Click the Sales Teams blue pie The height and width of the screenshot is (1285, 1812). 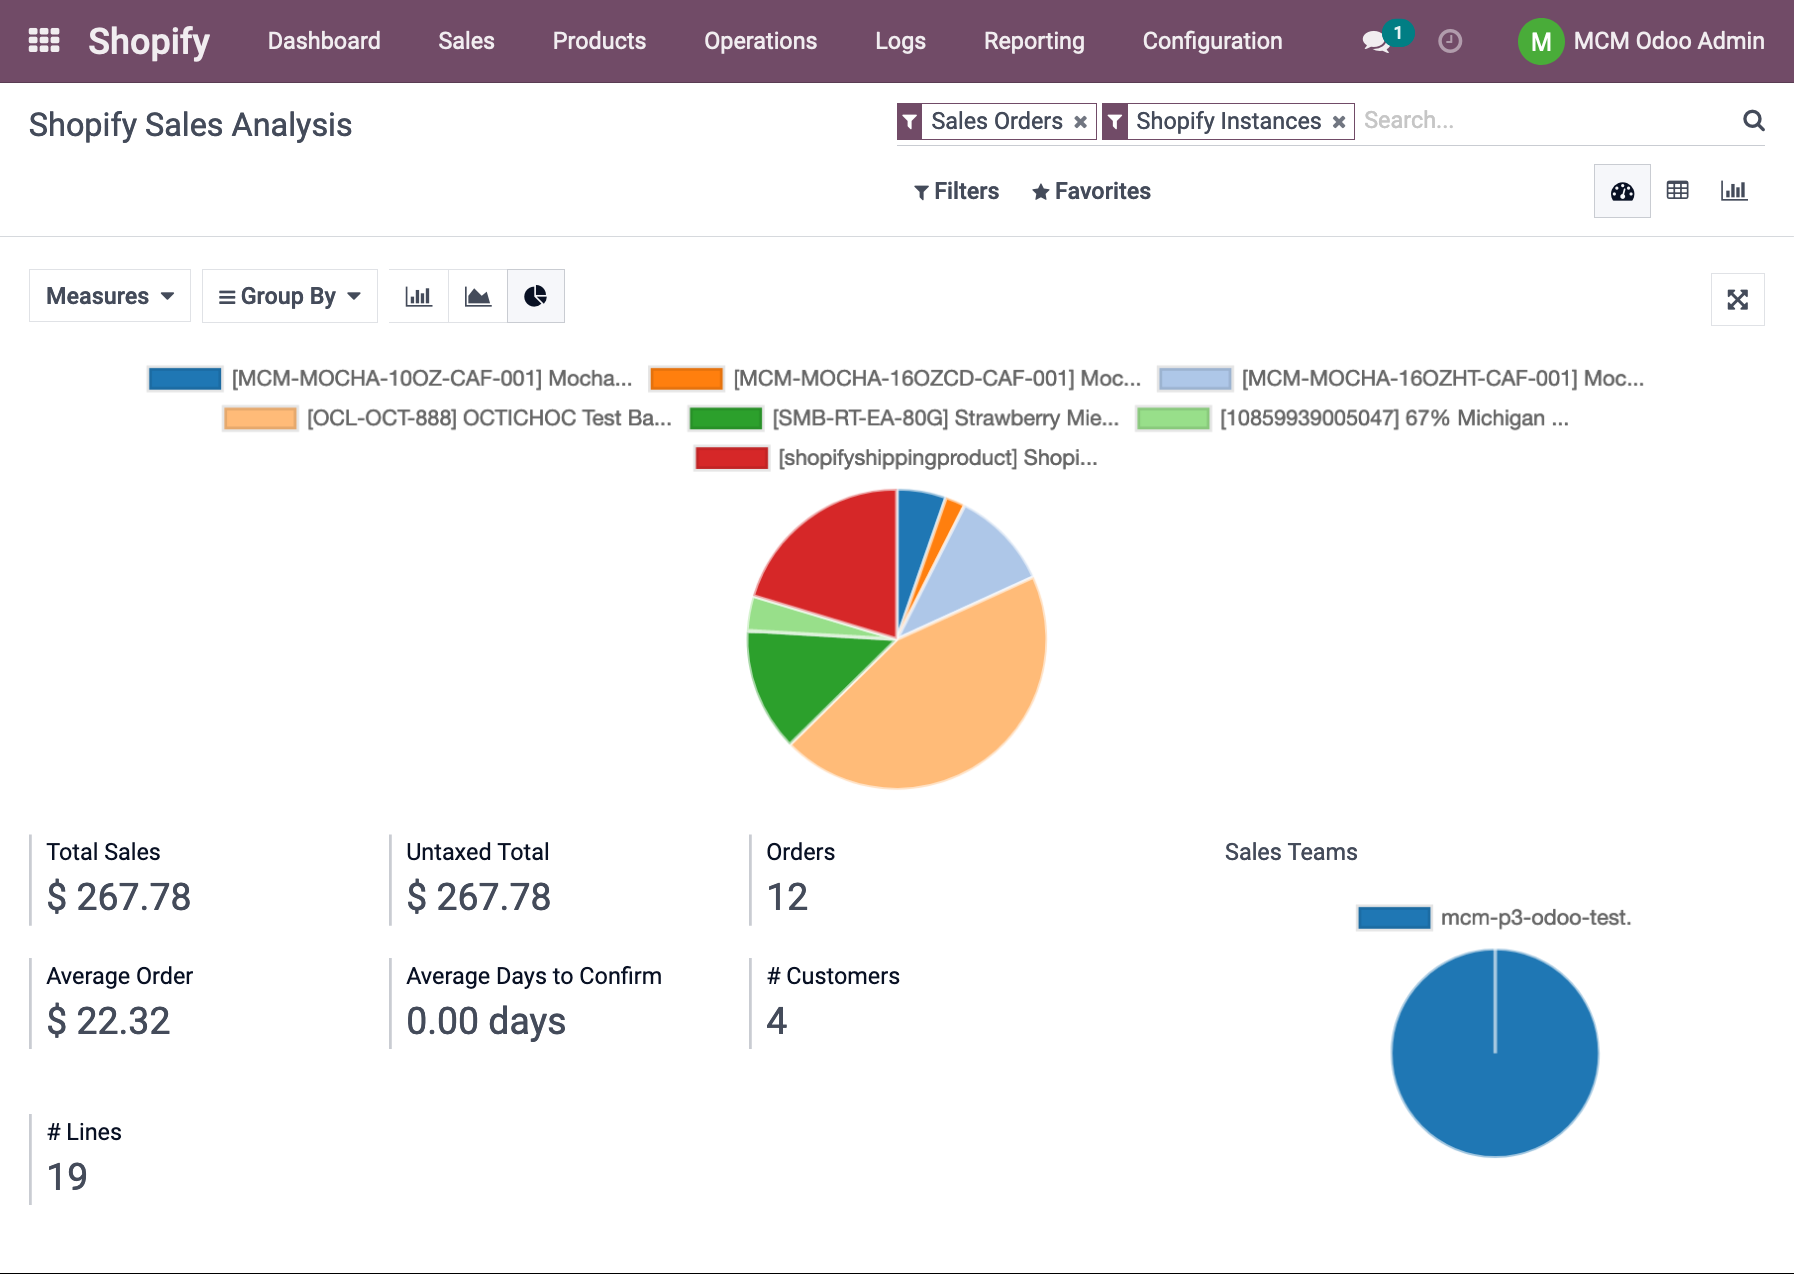(x=1495, y=1054)
